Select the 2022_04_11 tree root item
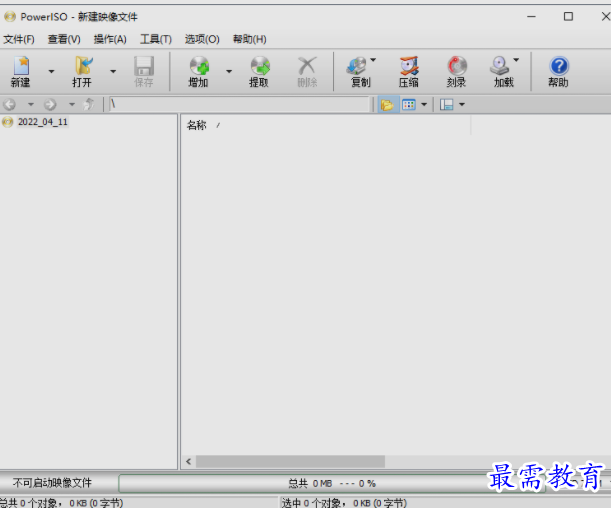Screen dimensions: 611x508 [x=43, y=122]
